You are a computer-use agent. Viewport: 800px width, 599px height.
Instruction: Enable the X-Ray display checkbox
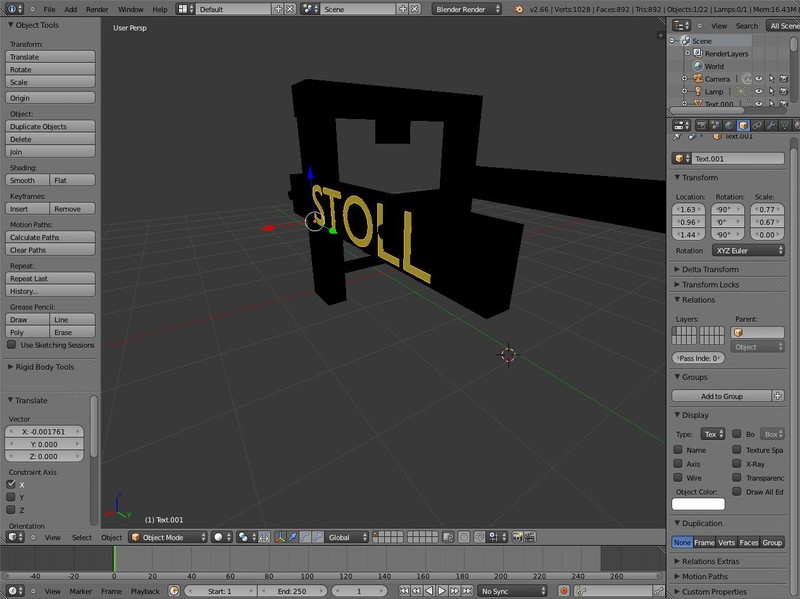[x=737, y=463]
